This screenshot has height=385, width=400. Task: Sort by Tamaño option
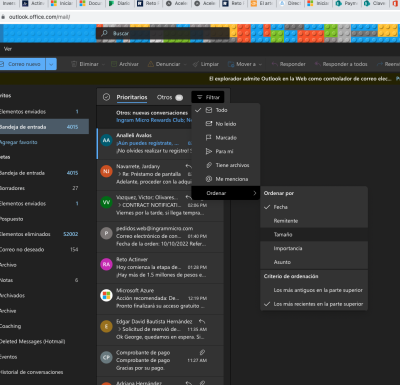point(314,234)
